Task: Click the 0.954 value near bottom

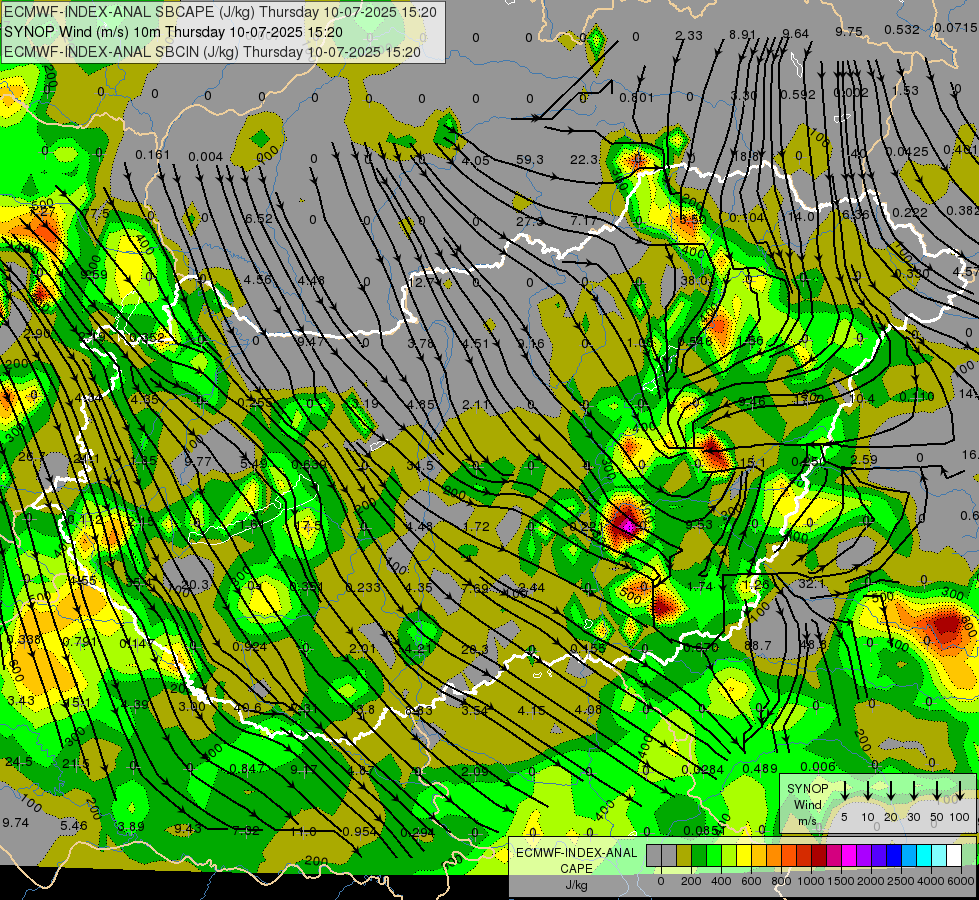Action: pos(360,831)
